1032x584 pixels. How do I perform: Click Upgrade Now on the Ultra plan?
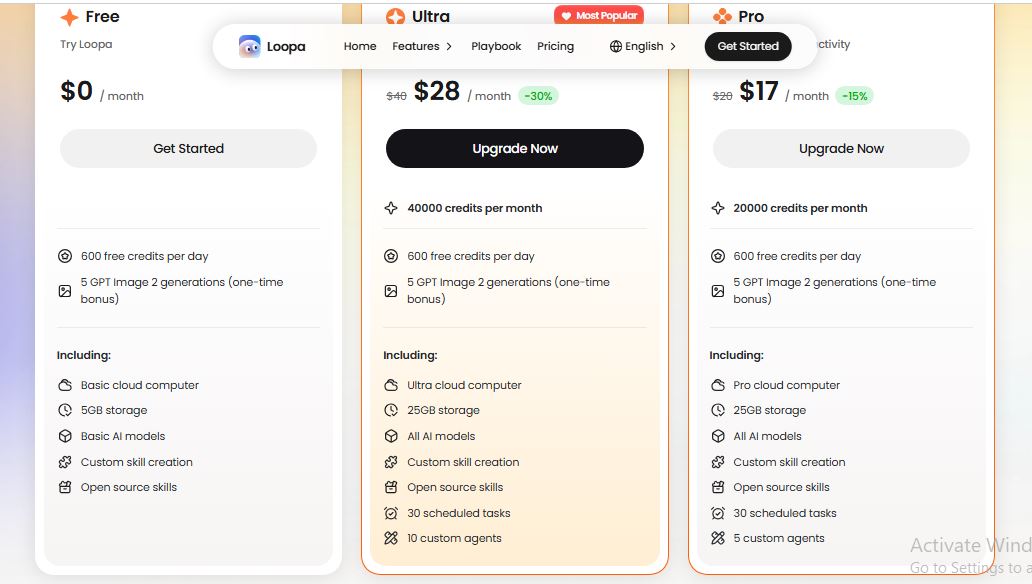click(515, 148)
